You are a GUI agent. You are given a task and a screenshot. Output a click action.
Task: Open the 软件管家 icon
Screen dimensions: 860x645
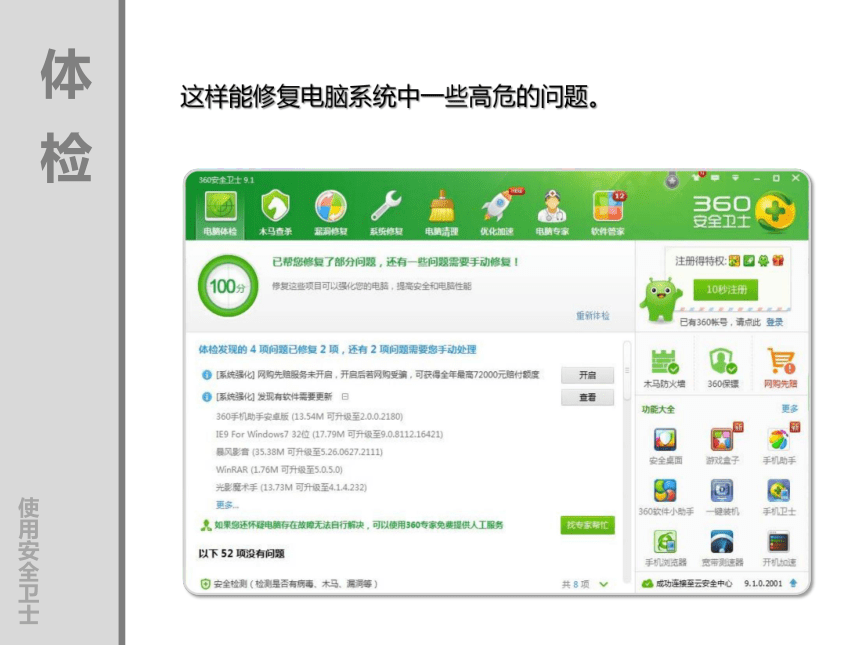pos(608,206)
